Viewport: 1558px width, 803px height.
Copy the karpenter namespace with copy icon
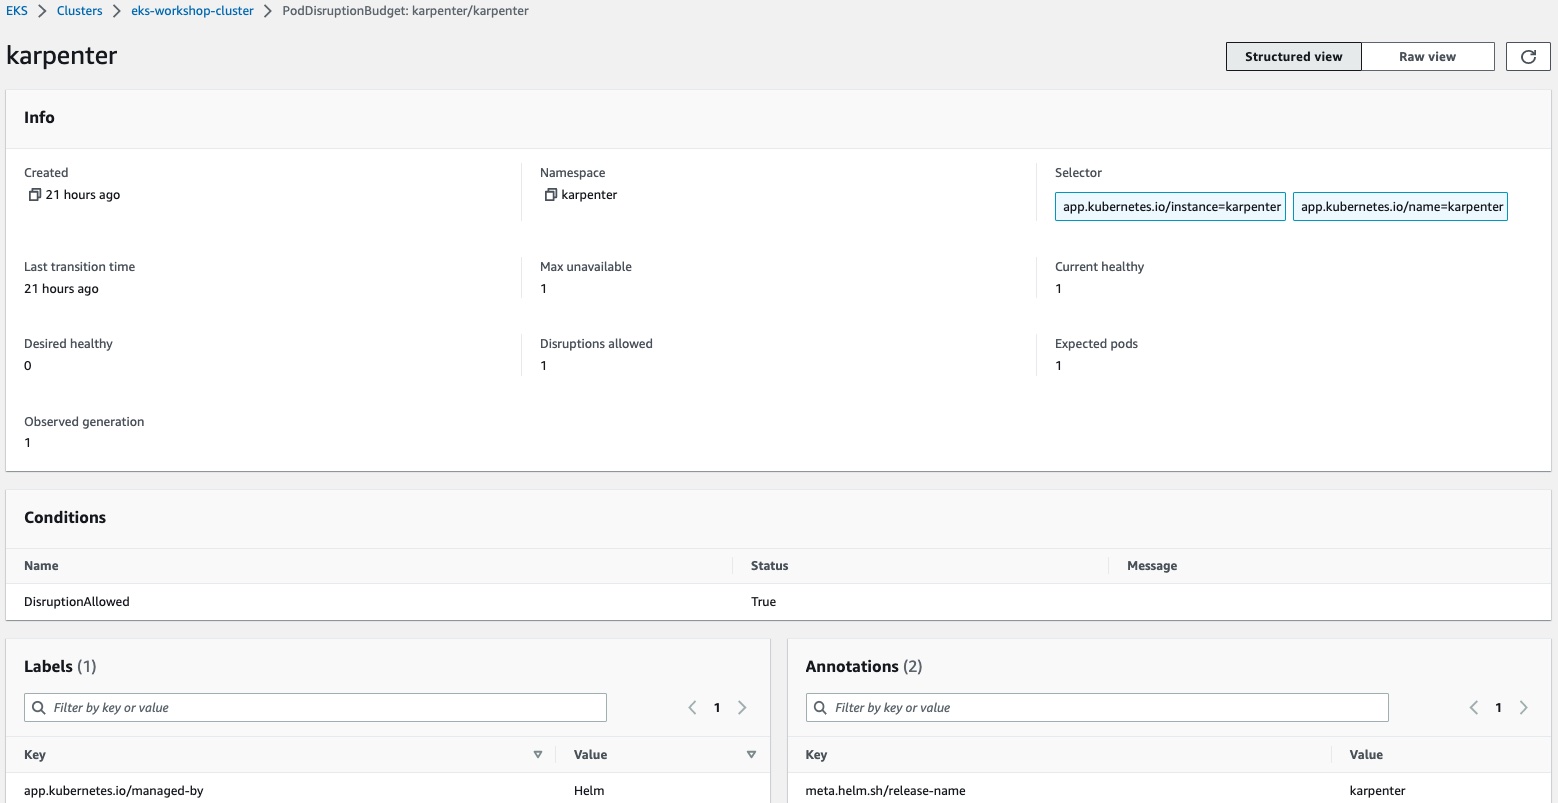[x=550, y=195]
